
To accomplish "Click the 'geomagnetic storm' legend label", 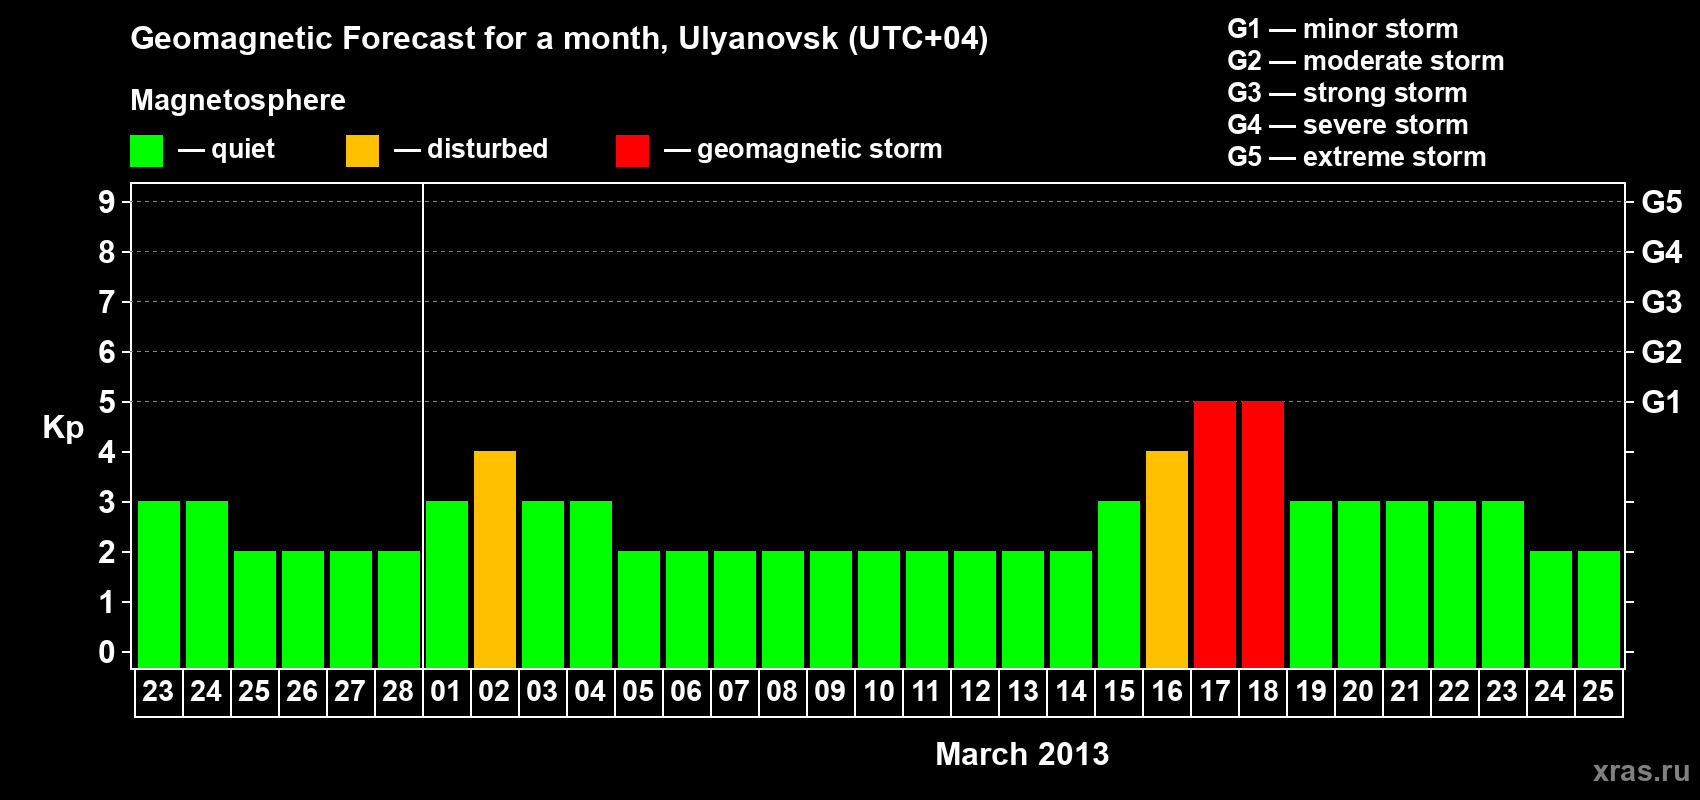I will (x=819, y=150).
